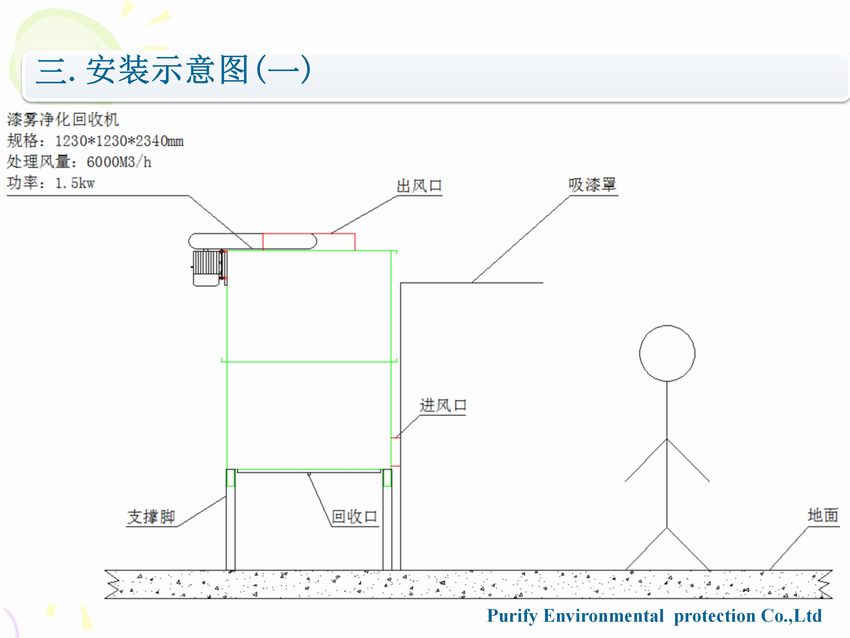The height and width of the screenshot is (638, 850).
Task: Select the 支撑脚 label
Action: tap(151, 517)
